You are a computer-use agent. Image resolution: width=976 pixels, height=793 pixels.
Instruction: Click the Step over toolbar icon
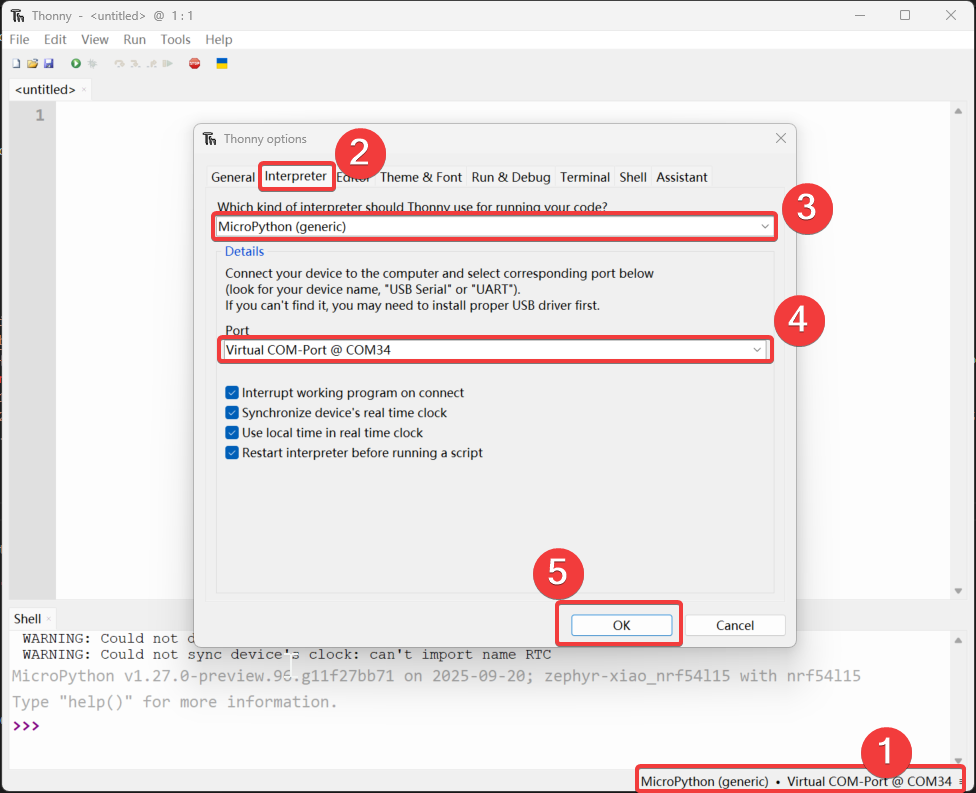click(120, 63)
